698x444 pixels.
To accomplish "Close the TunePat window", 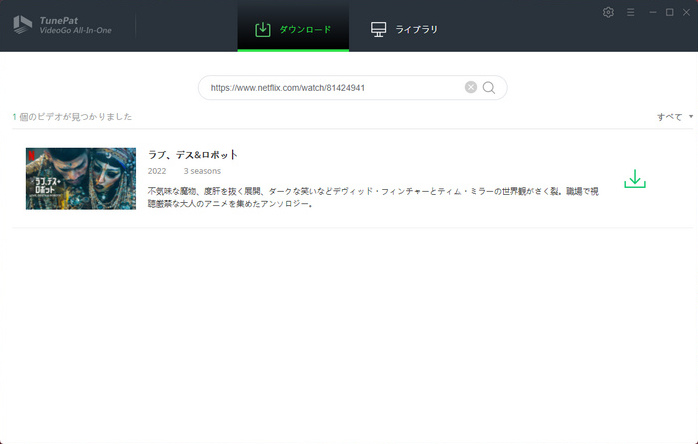I will point(686,12).
